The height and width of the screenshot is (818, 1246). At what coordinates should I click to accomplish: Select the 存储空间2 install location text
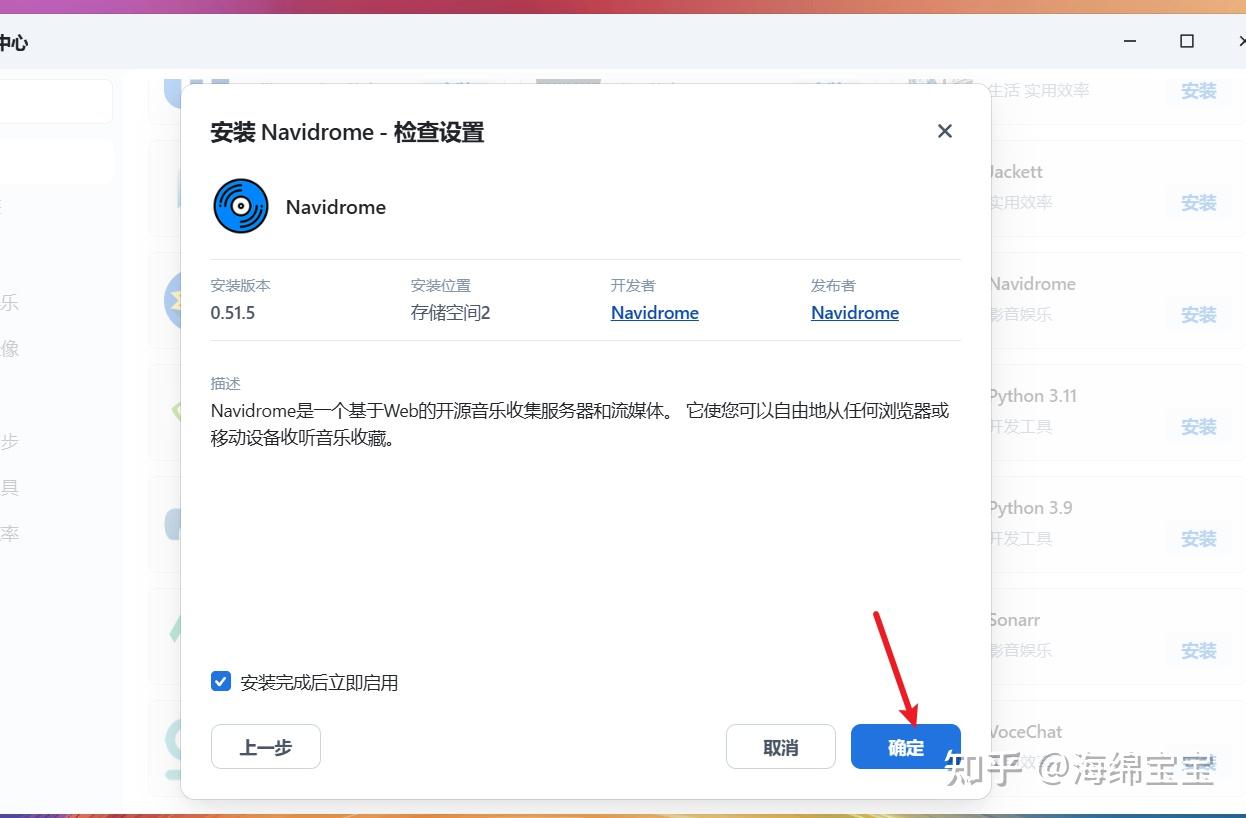[450, 313]
